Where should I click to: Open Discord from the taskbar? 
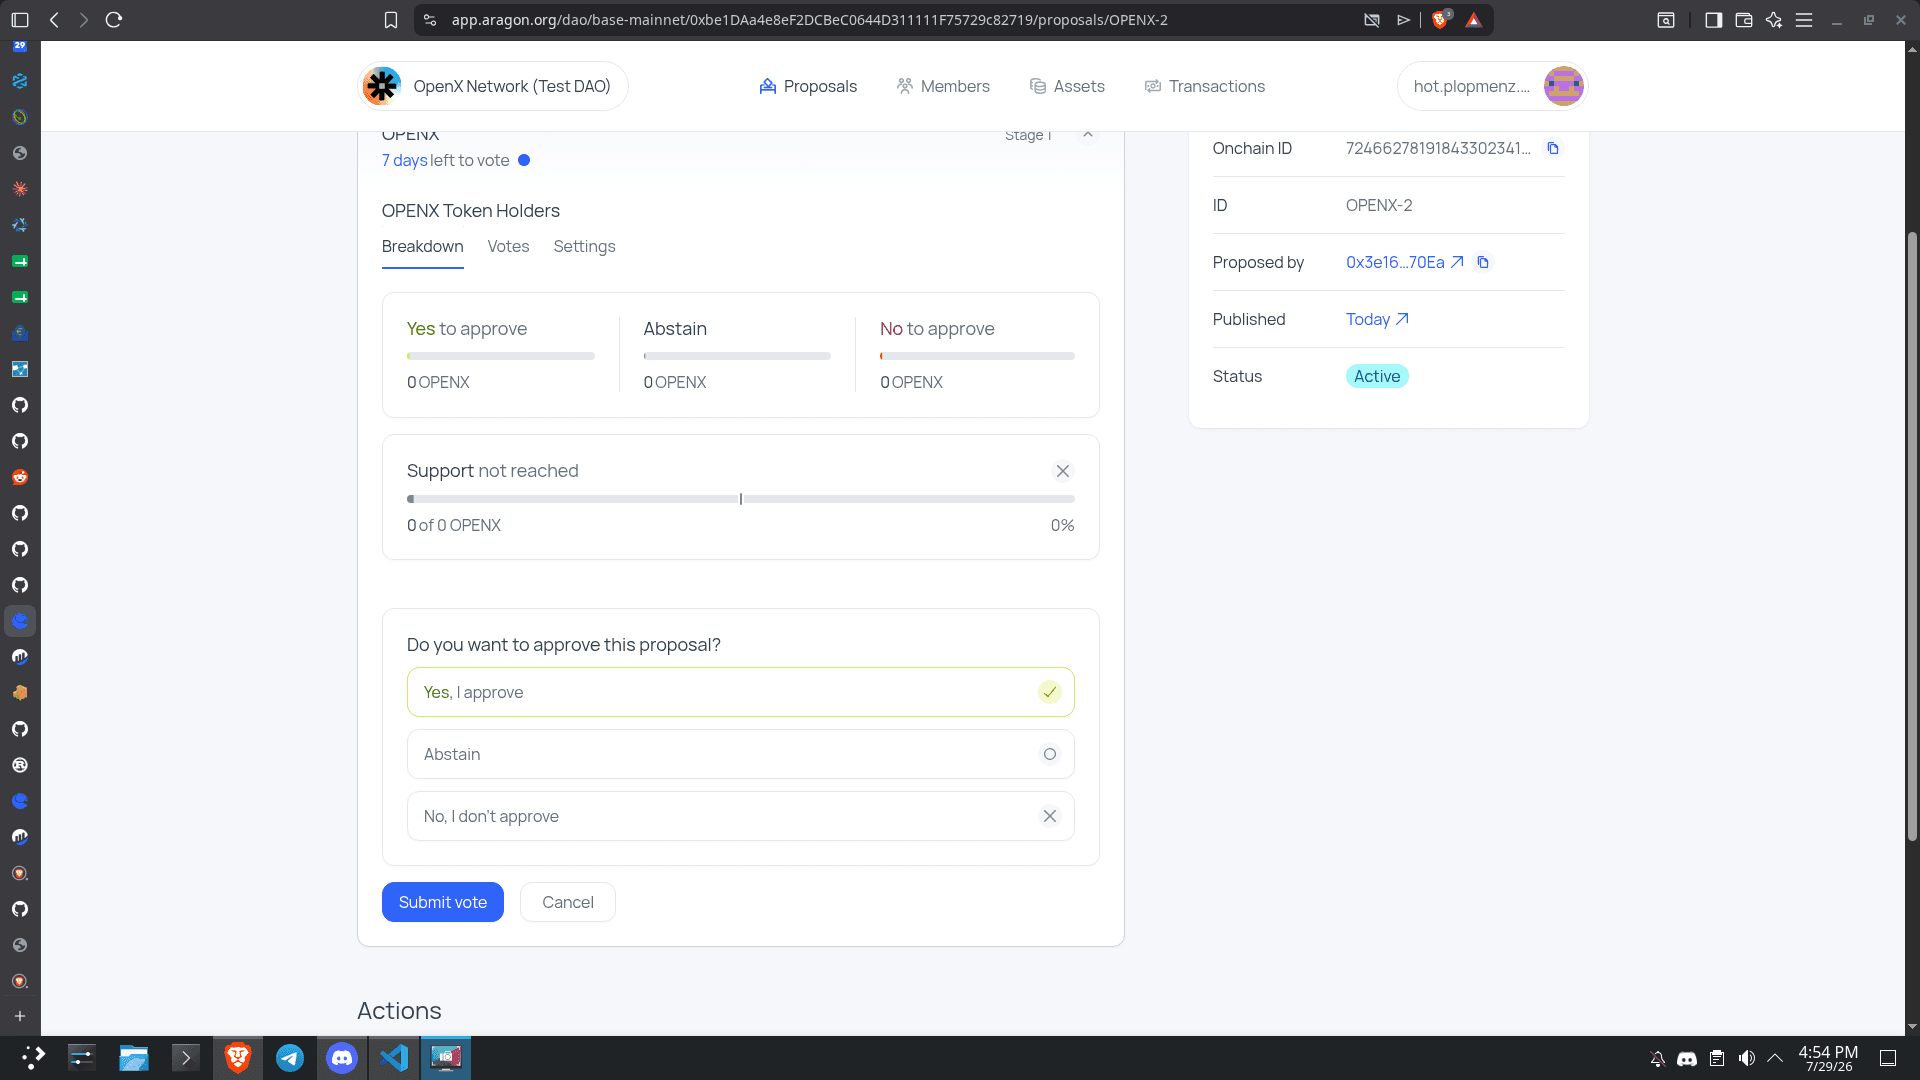pos(342,1058)
